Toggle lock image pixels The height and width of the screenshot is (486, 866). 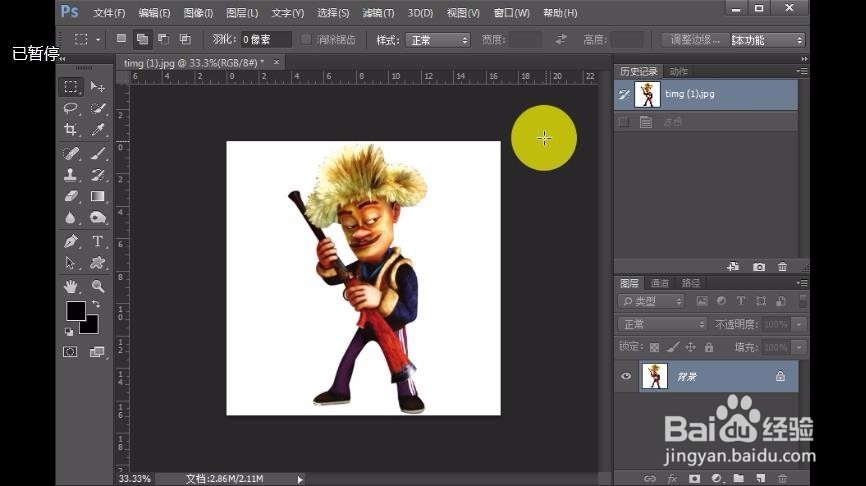(x=673, y=347)
